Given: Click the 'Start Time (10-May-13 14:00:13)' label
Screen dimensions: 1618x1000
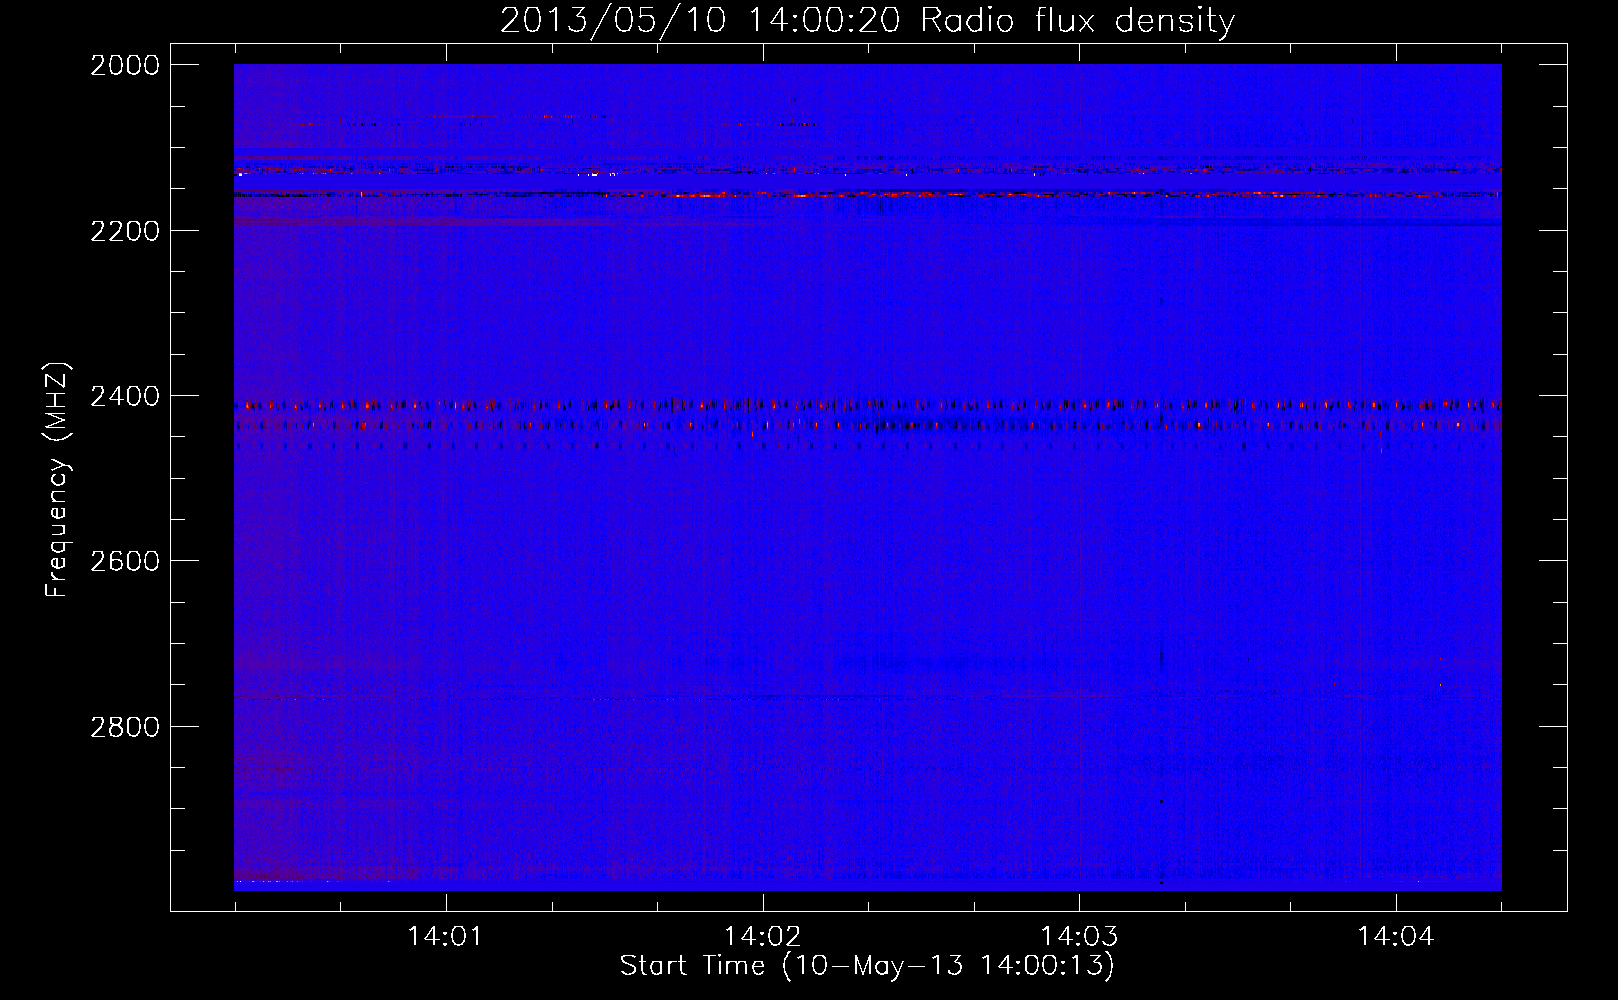Looking at the screenshot, I should point(867,966).
